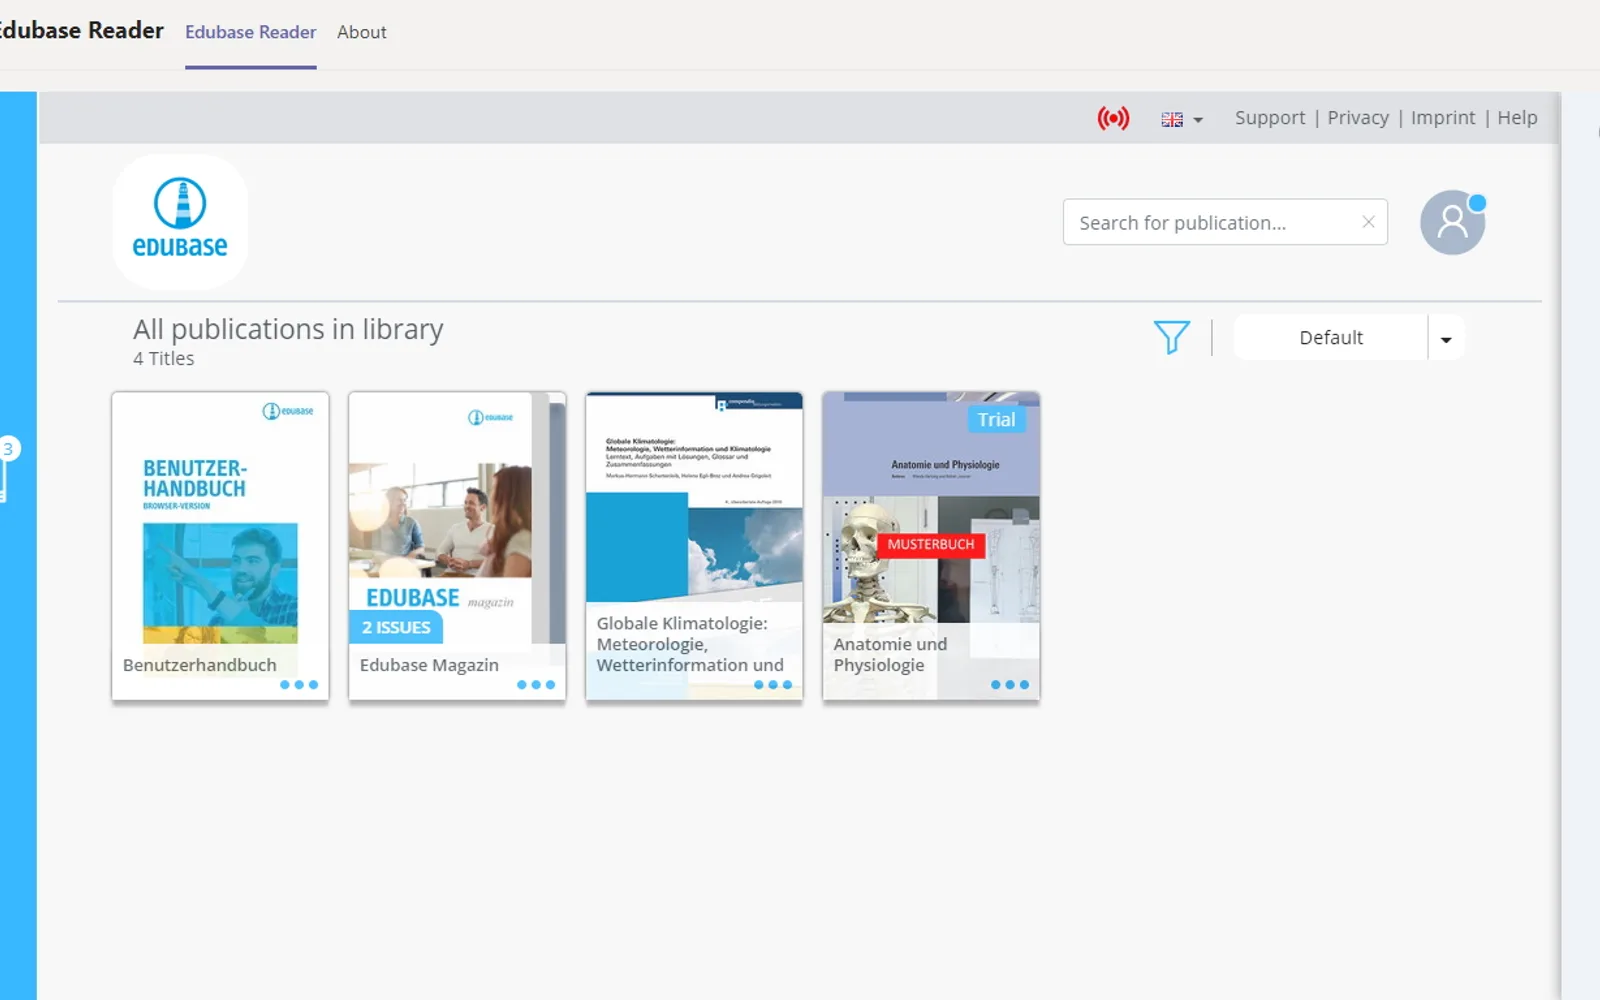
Task: Open options dots for Anatomie und Physiologie
Action: tap(1010, 685)
